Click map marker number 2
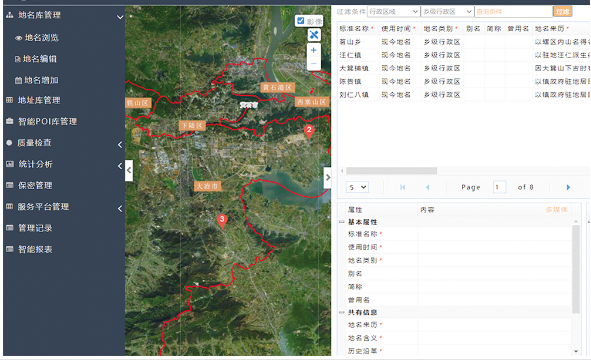This screenshot has height=360, width=591. (x=309, y=131)
